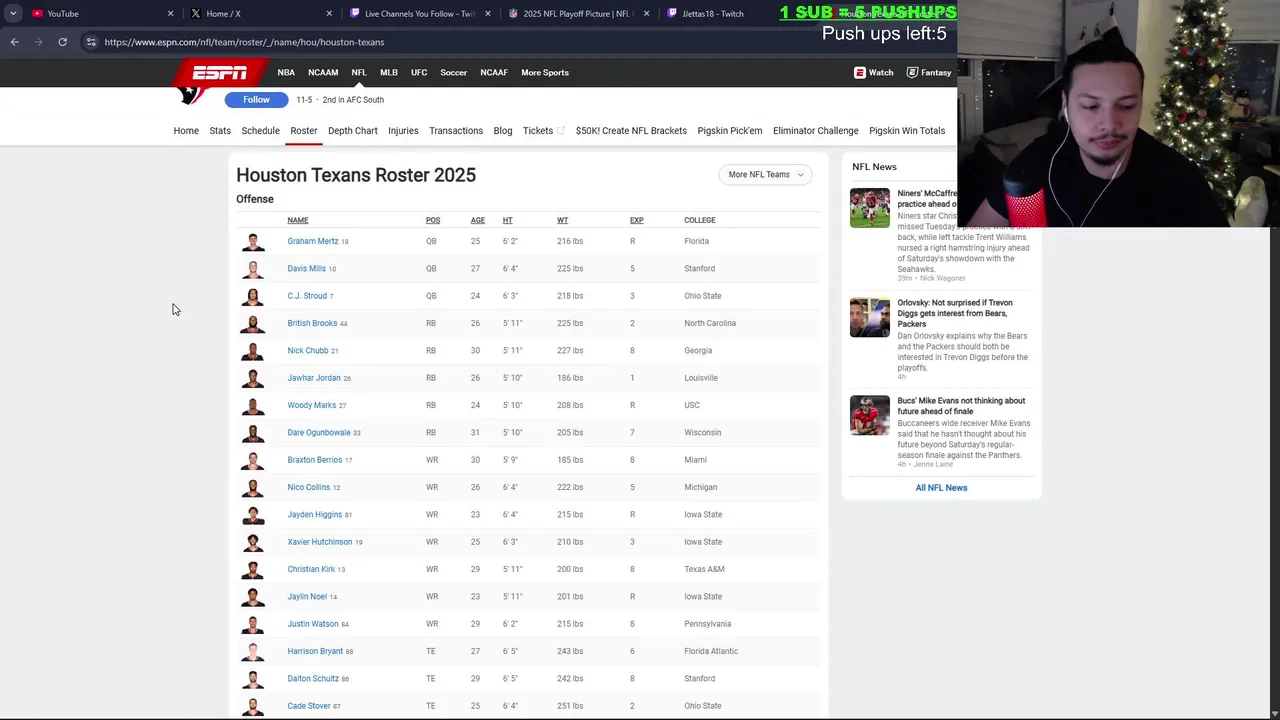Close the Live Channels You Follow tab
This screenshot has height=720, width=1280.
(x=488, y=13)
